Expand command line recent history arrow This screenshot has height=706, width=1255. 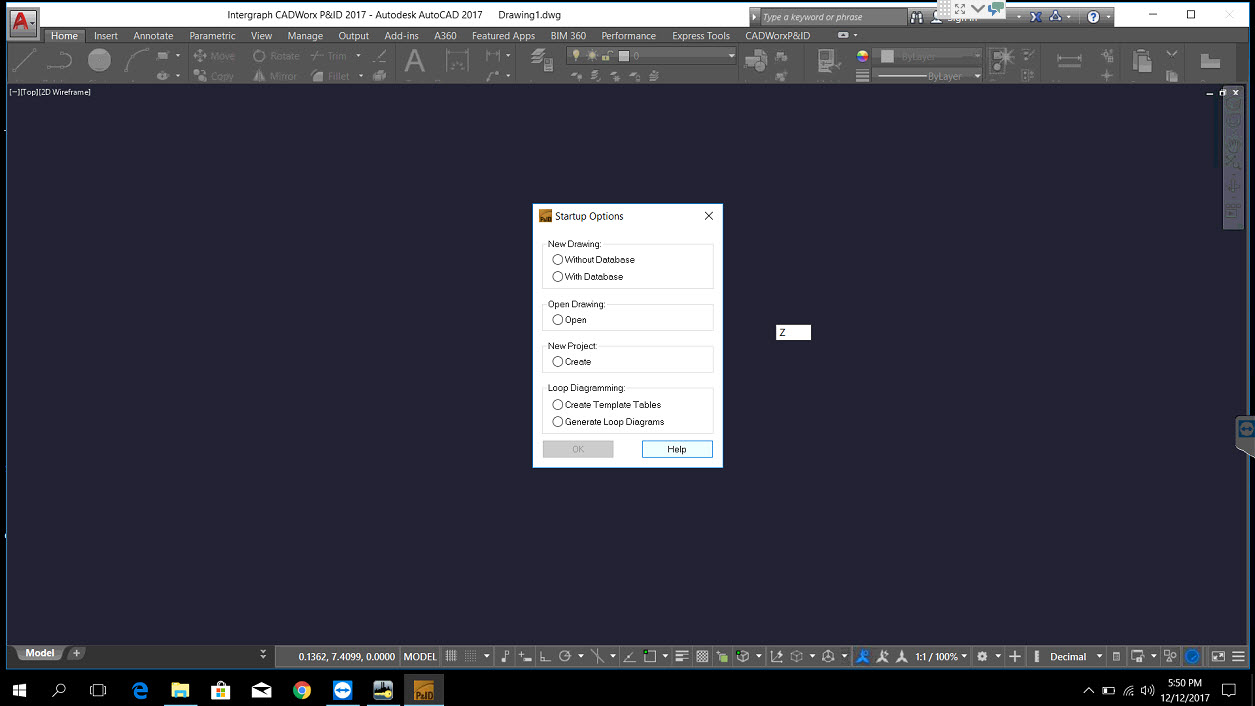coord(263,654)
